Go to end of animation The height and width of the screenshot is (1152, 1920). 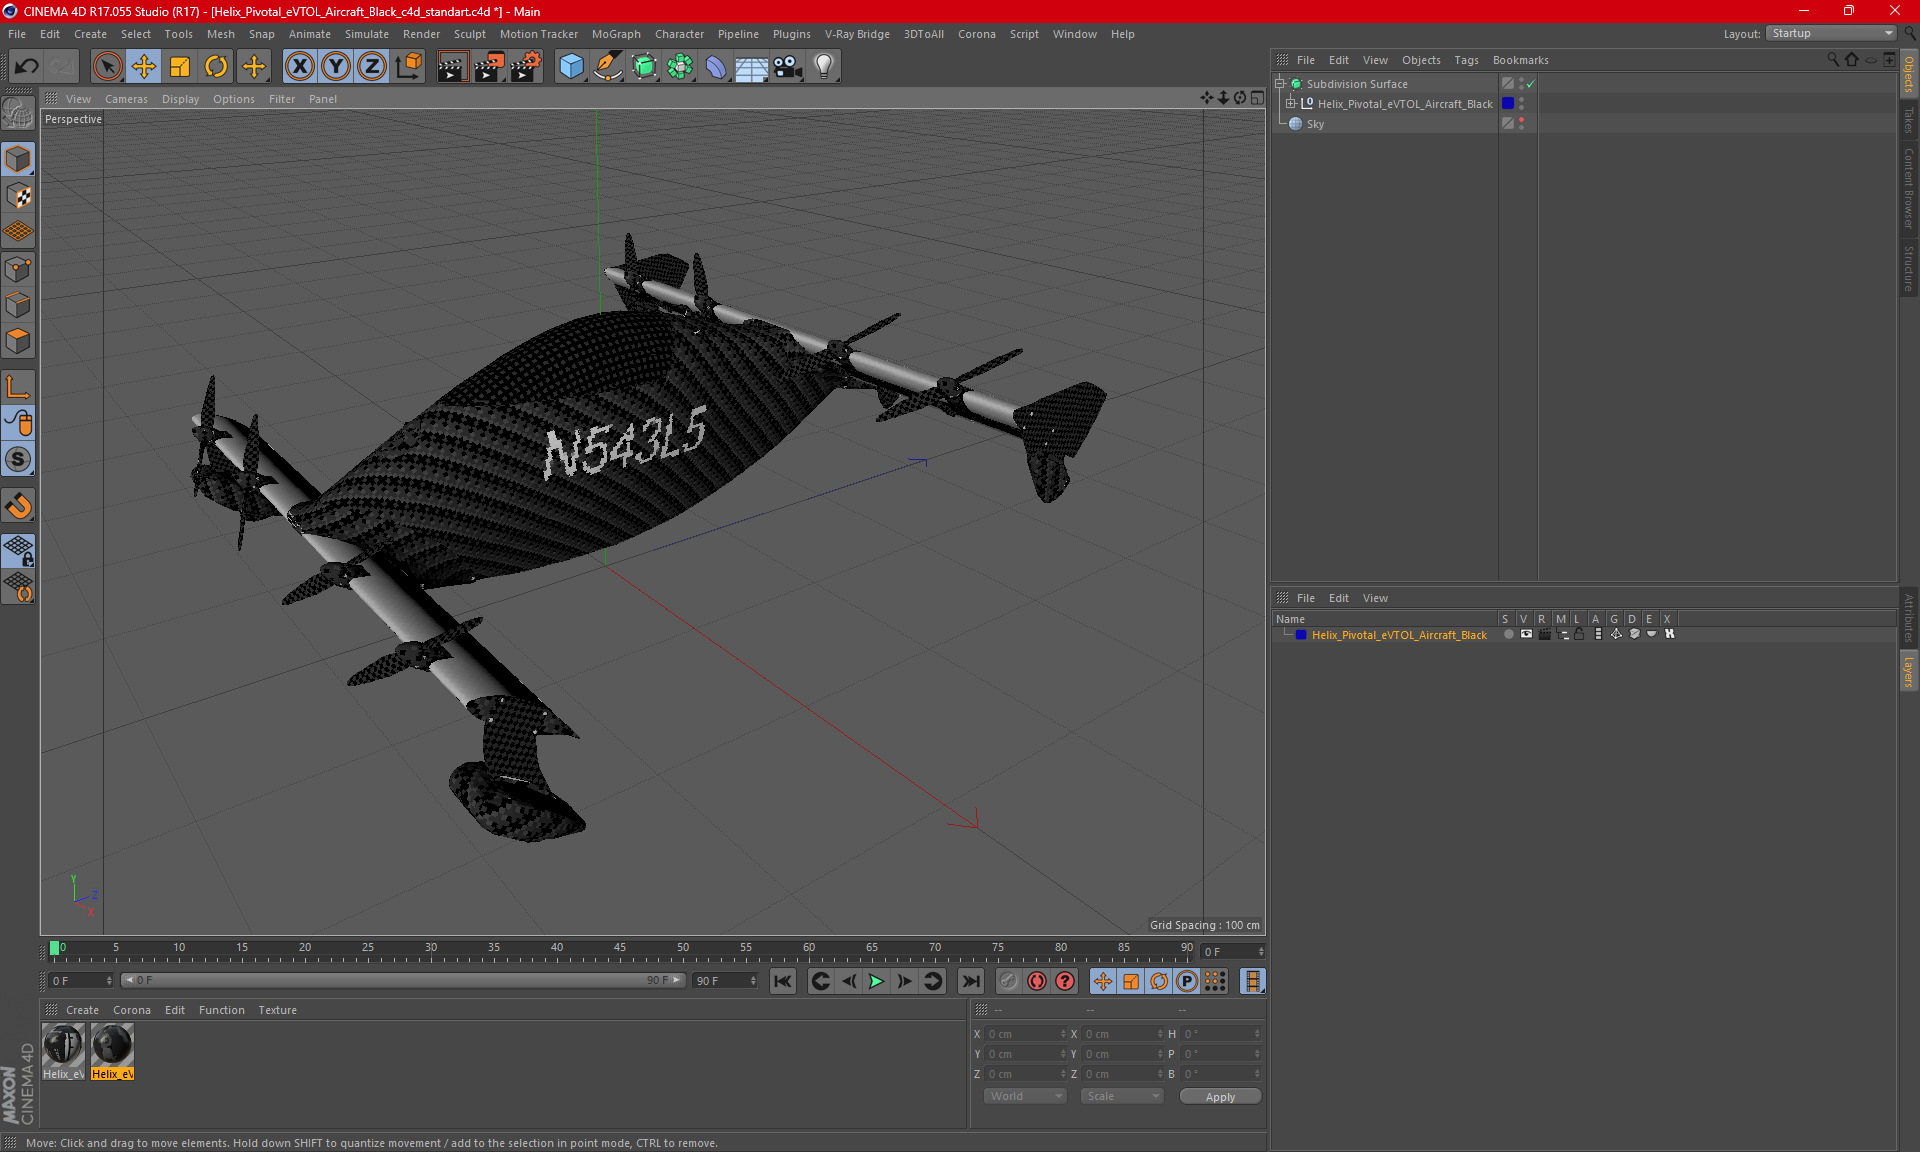pyautogui.click(x=970, y=982)
